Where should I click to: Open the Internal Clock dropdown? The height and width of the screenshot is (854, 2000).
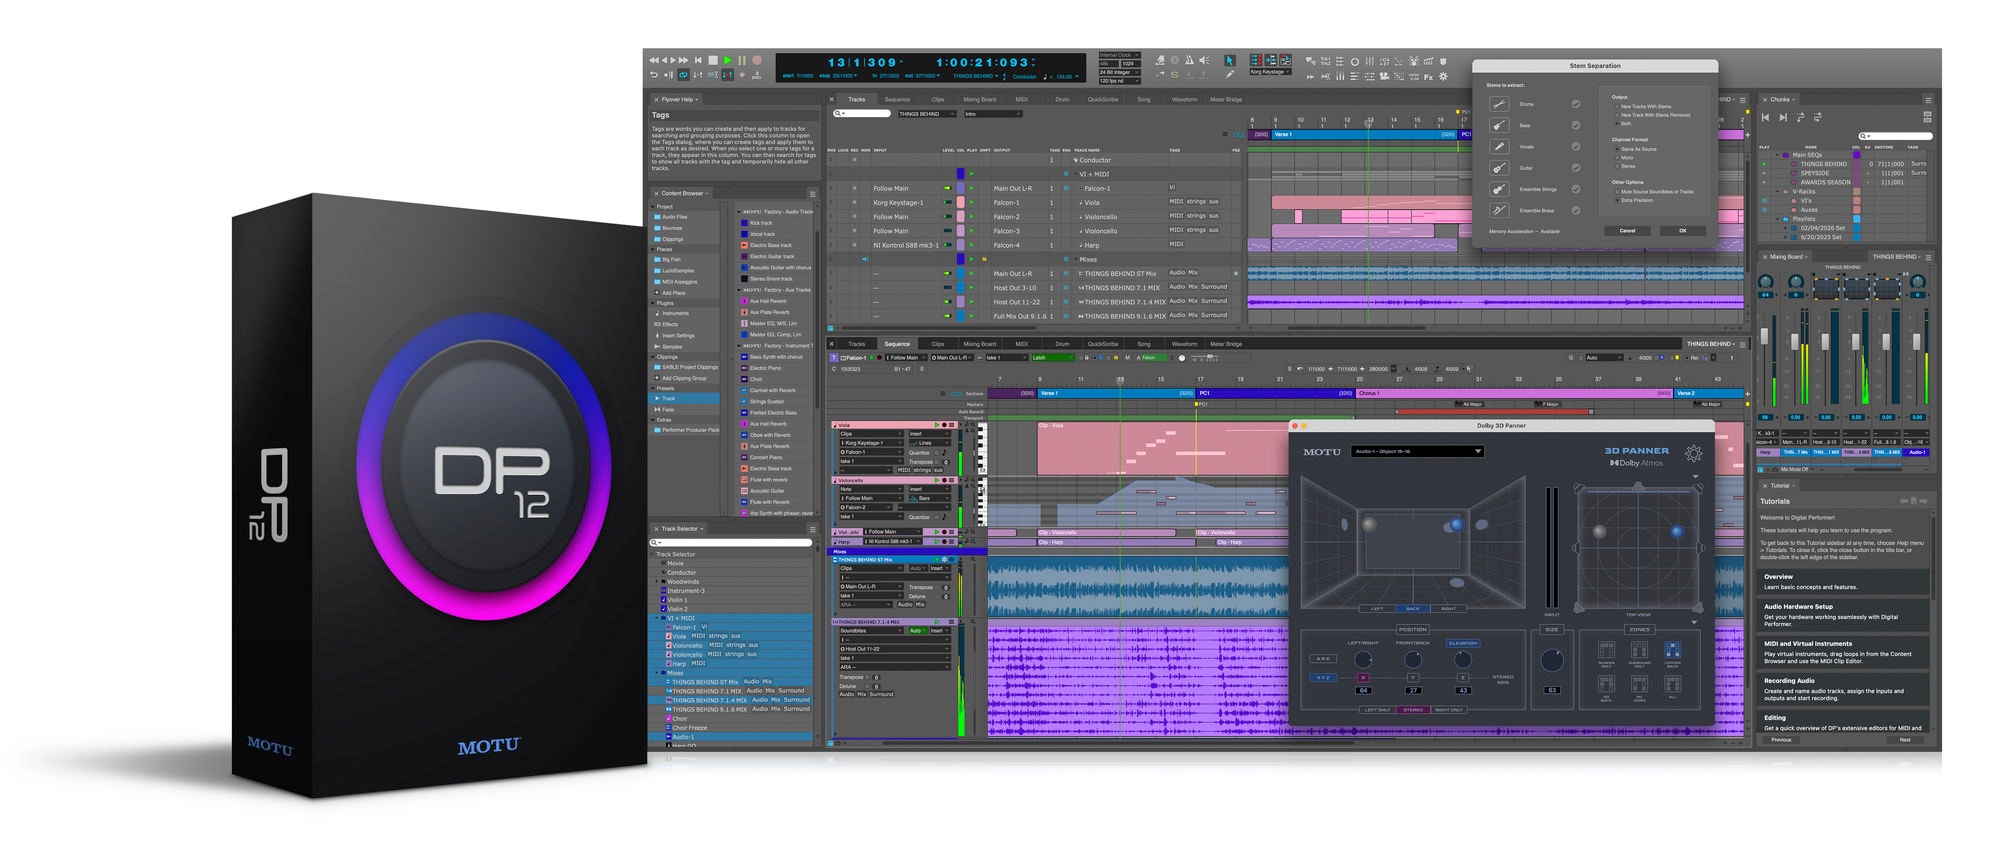1120,55
